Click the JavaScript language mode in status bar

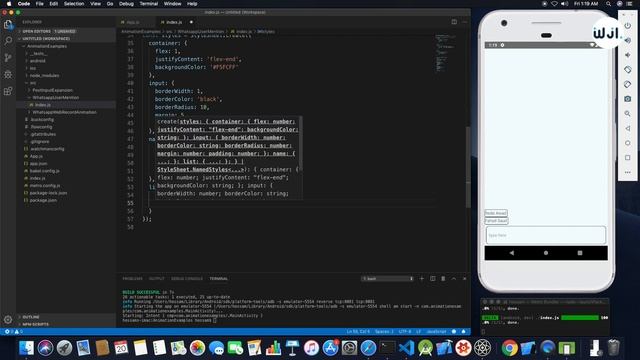point(436,331)
